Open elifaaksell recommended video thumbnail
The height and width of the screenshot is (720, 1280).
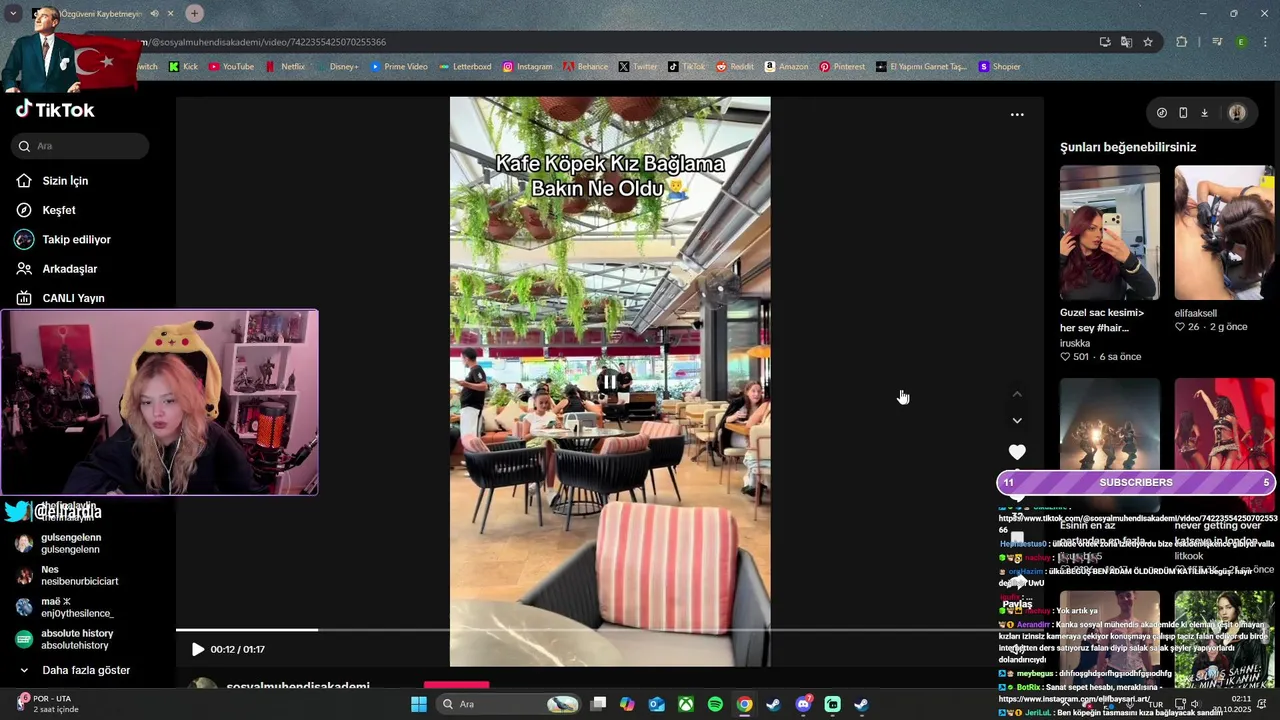point(1224,233)
